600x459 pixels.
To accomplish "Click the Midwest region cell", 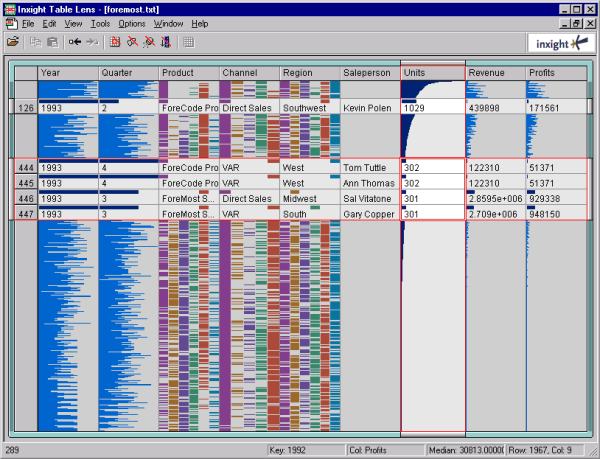I will 310,199.
